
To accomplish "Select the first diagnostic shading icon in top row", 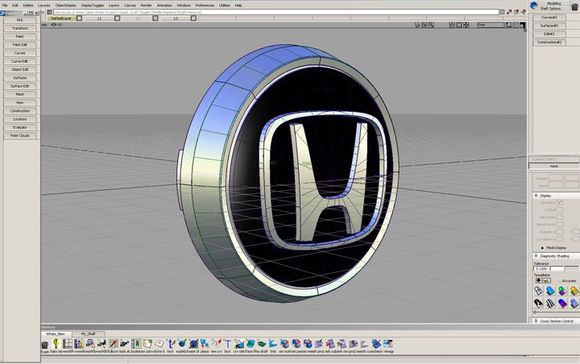I will [x=539, y=291].
